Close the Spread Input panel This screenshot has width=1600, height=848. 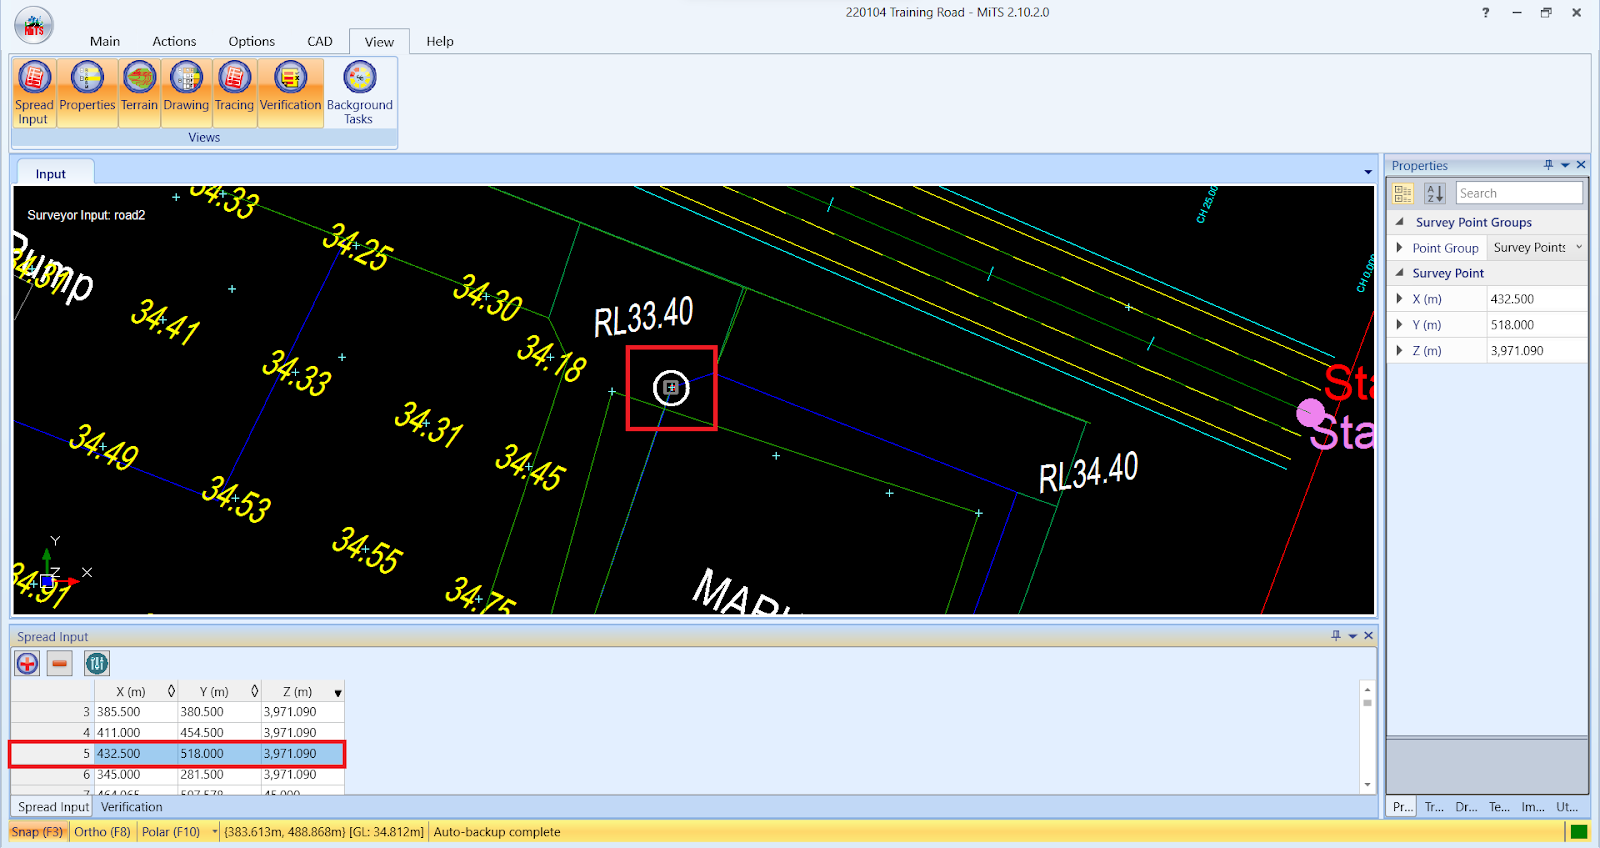point(1369,636)
